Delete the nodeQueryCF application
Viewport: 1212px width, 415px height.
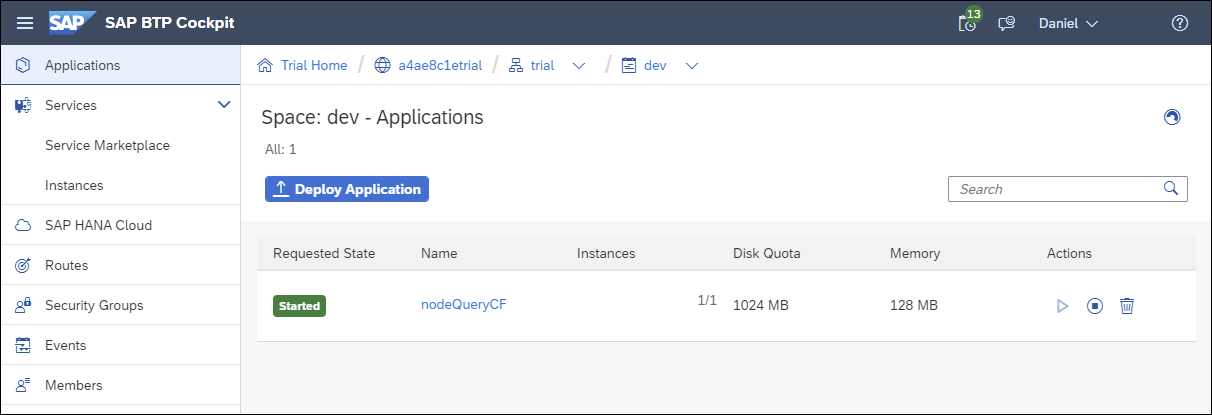point(1127,305)
